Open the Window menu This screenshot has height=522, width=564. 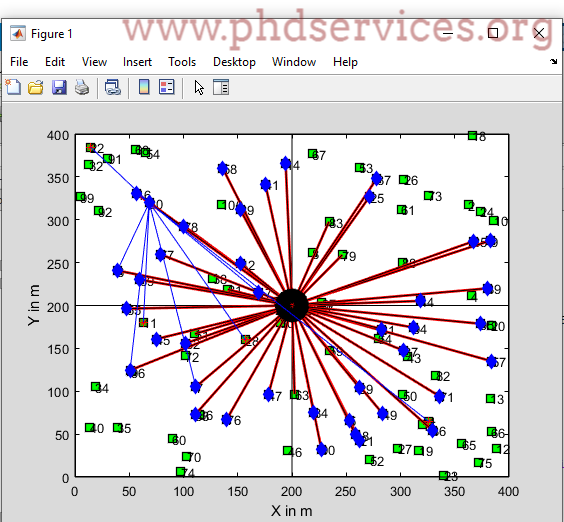pos(294,62)
